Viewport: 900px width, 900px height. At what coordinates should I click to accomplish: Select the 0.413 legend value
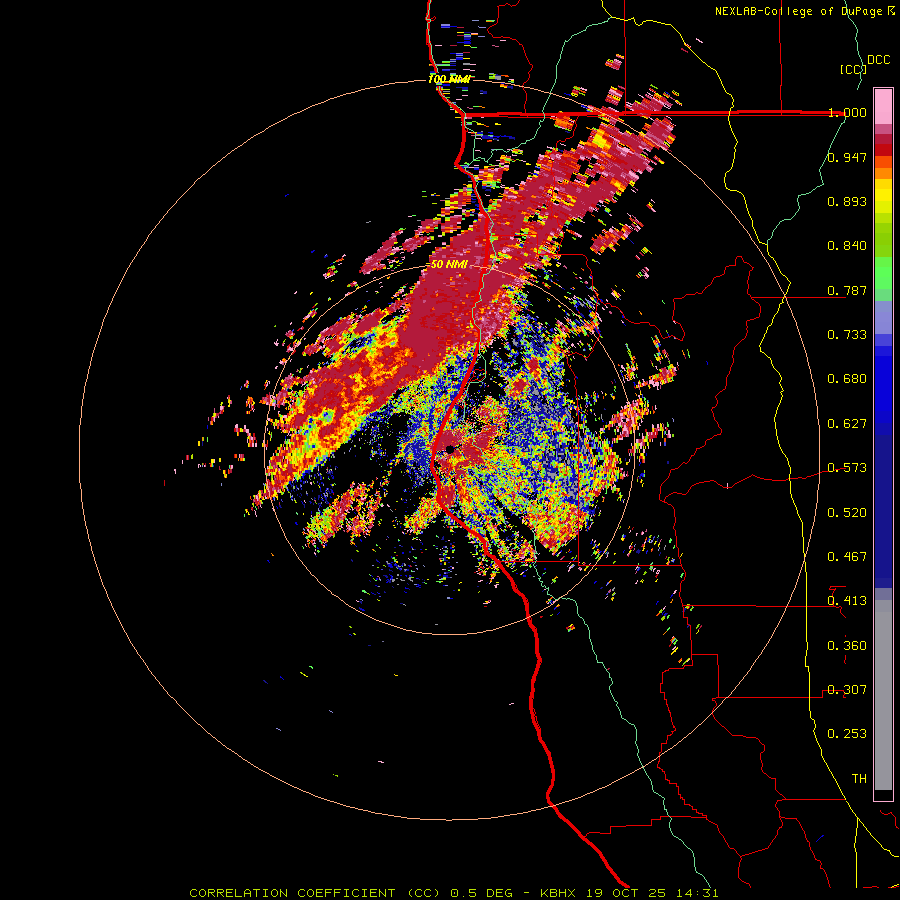point(847,601)
